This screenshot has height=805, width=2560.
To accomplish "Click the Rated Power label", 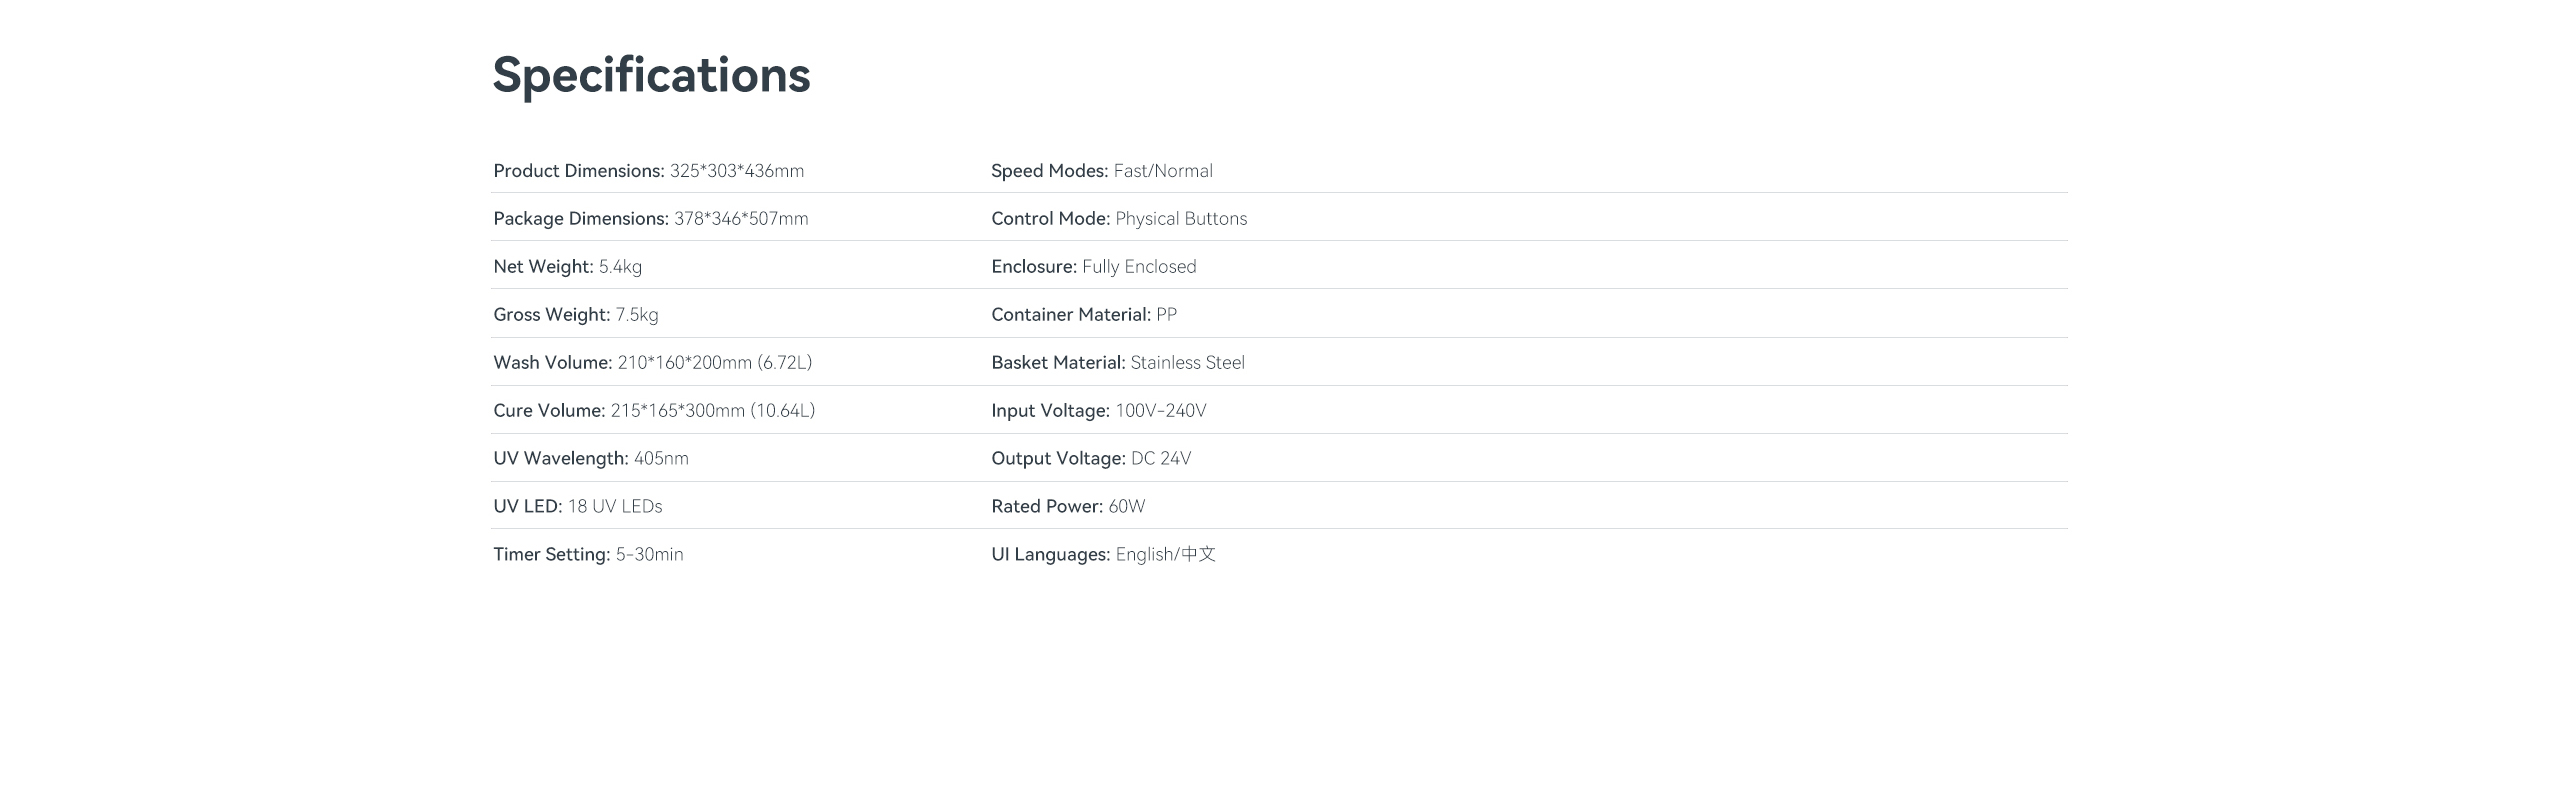I will [1046, 507].
